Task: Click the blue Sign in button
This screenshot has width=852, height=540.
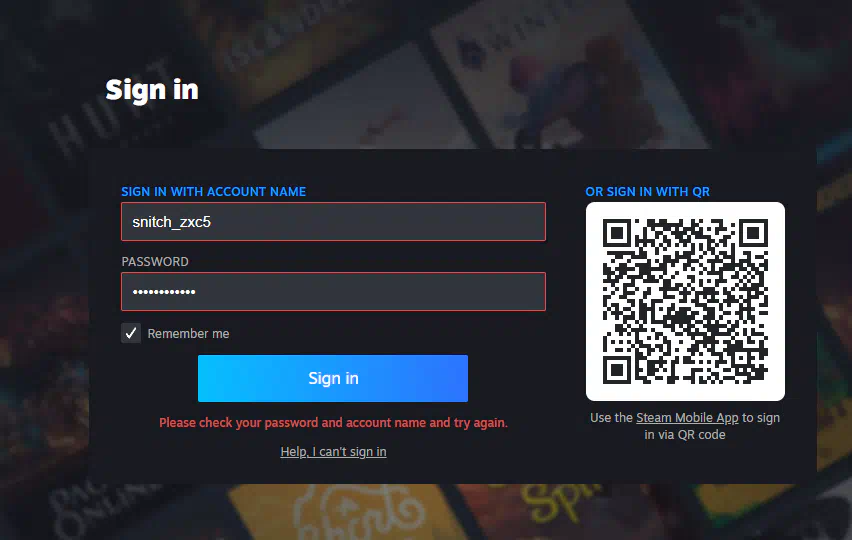Action: point(333,378)
